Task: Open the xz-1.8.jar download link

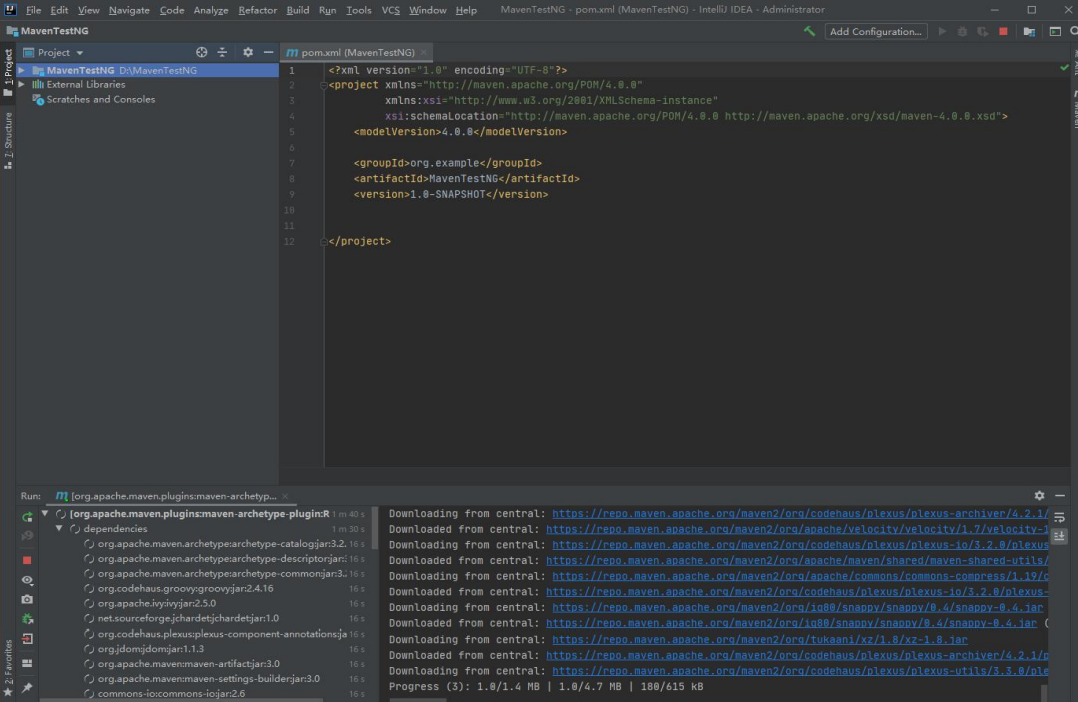Action: (x=760, y=639)
